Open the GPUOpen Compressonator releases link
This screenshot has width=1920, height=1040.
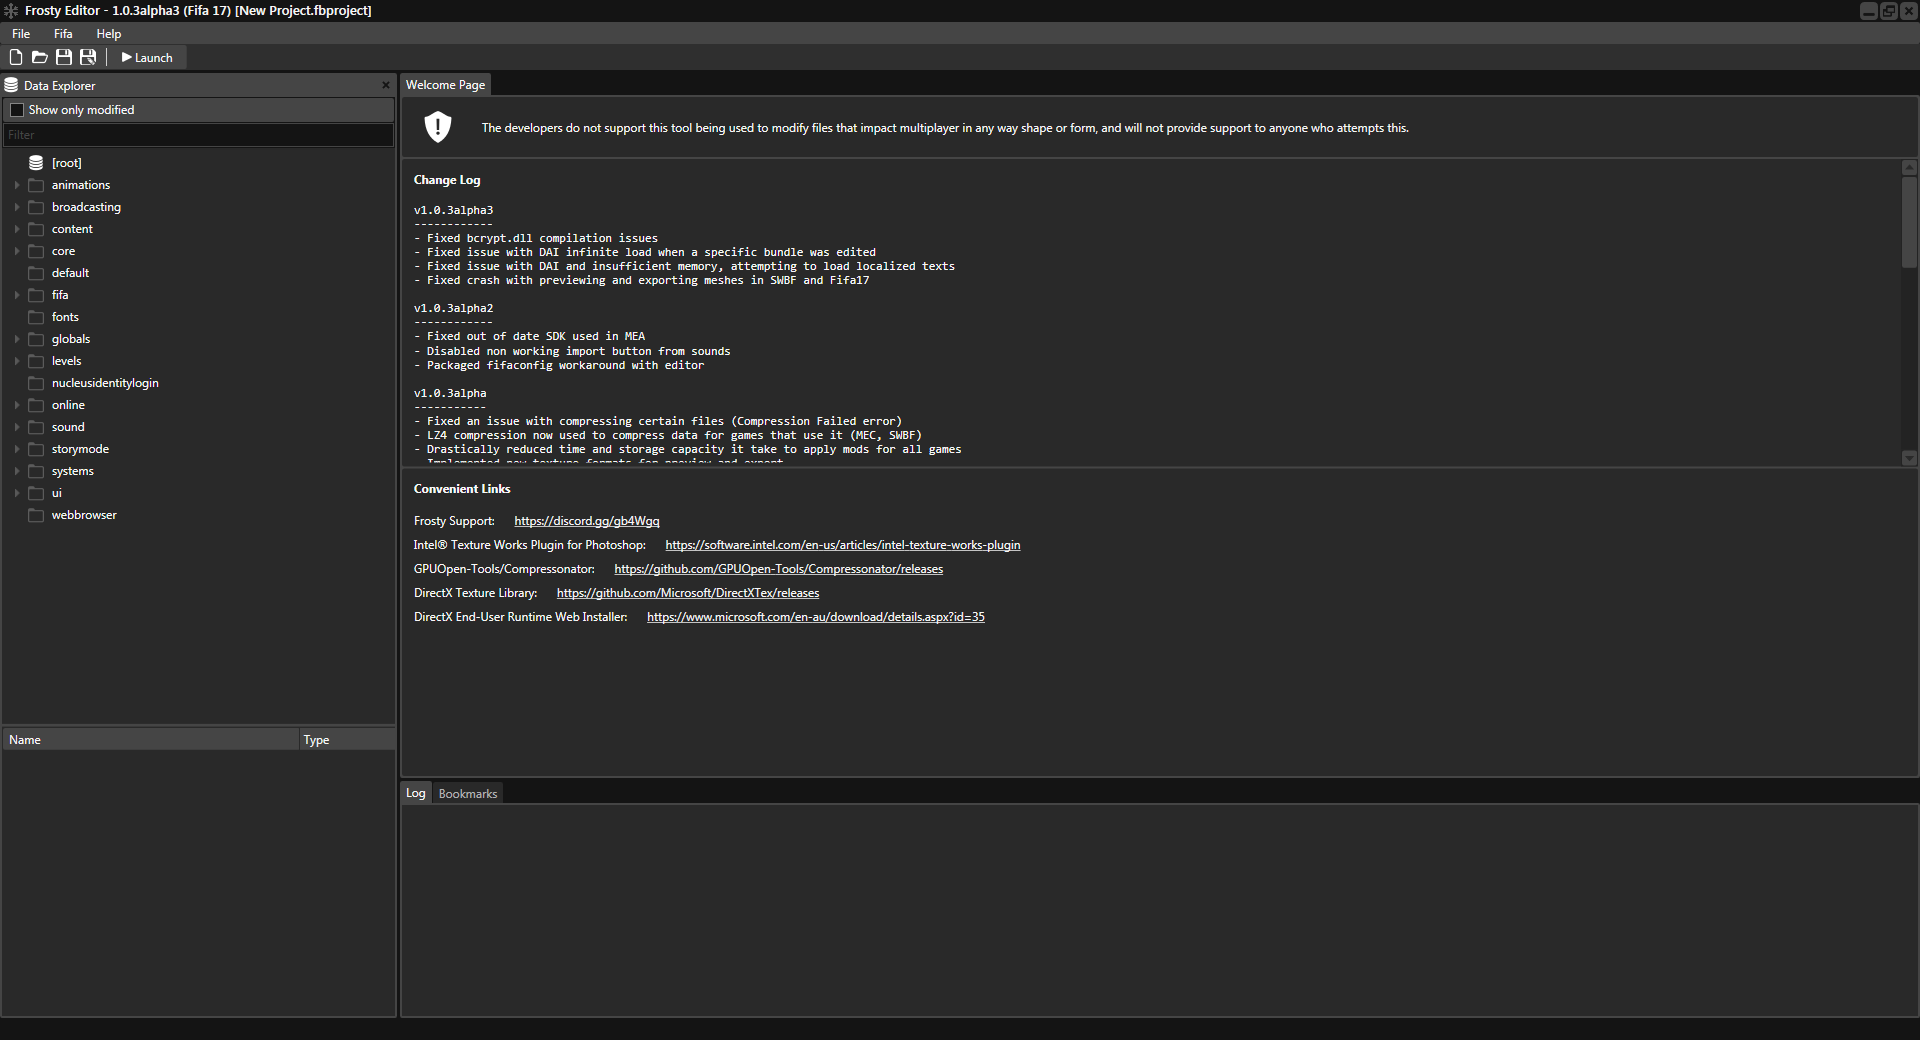(779, 569)
